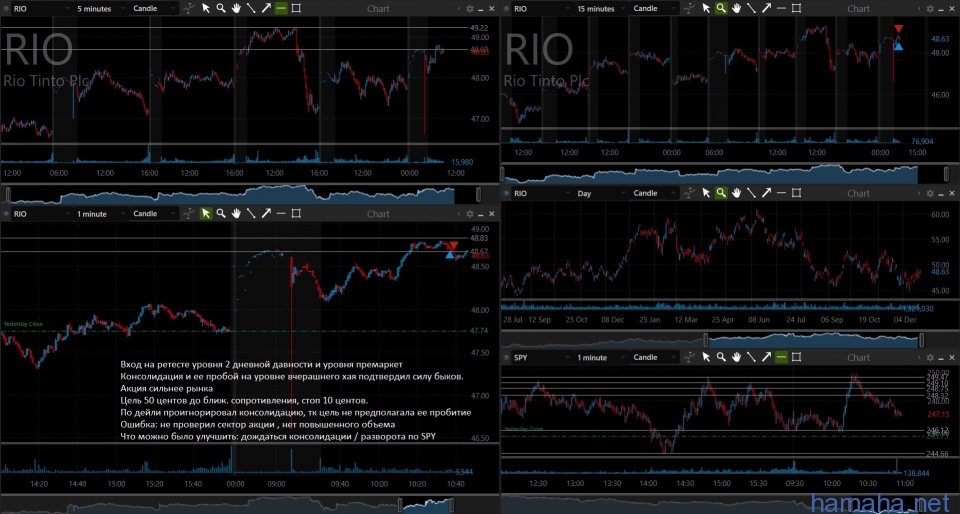Open the Day interval dropdown

(601, 193)
